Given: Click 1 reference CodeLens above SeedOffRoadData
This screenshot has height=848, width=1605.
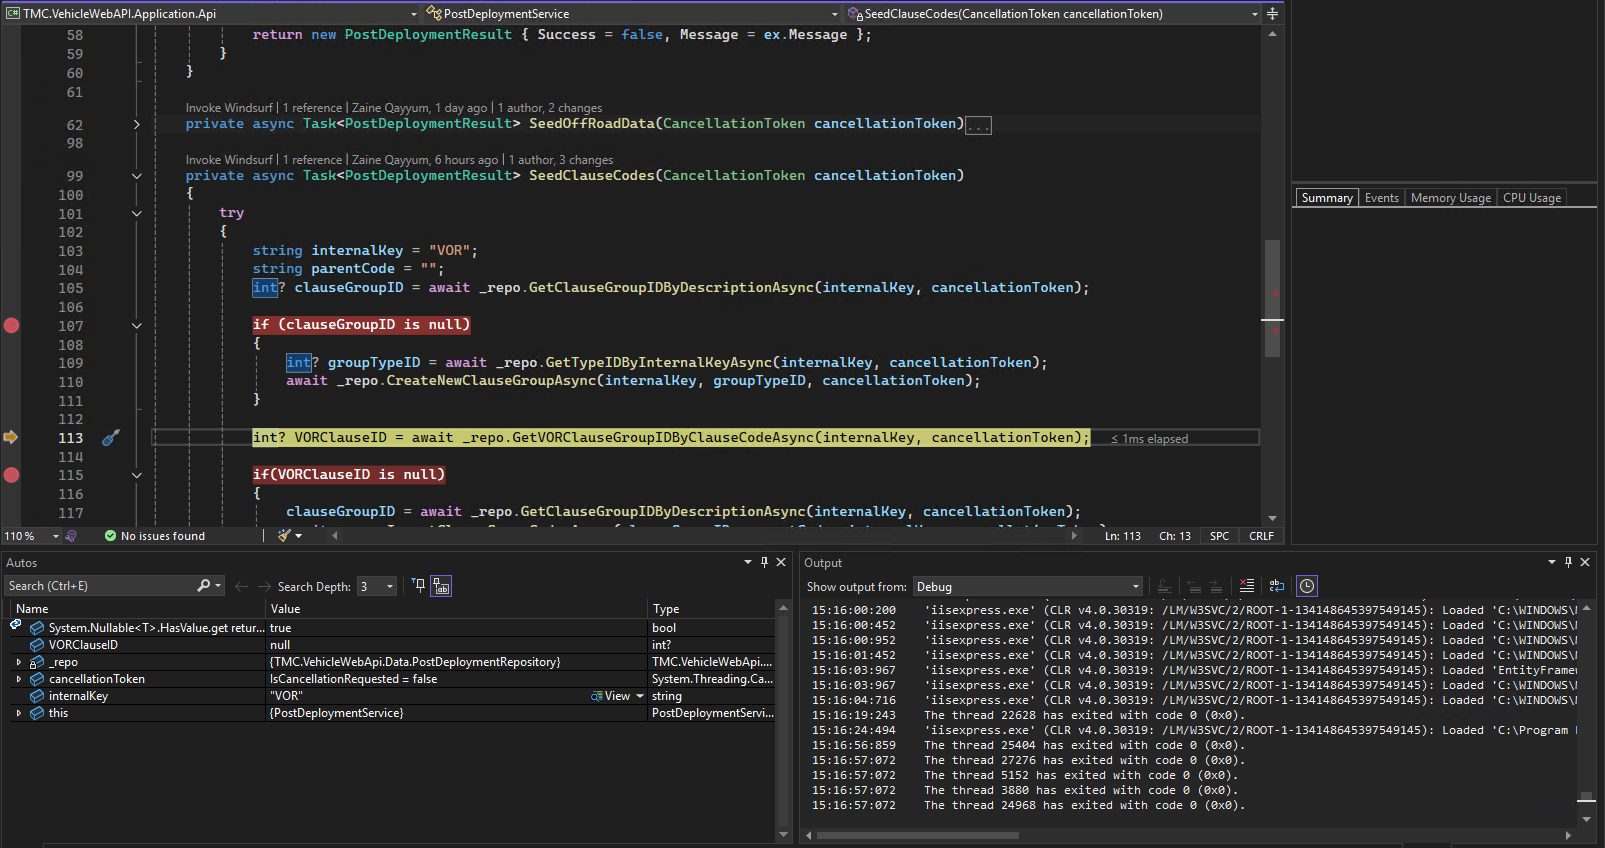Looking at the screenshot, I should click(312, 108).
